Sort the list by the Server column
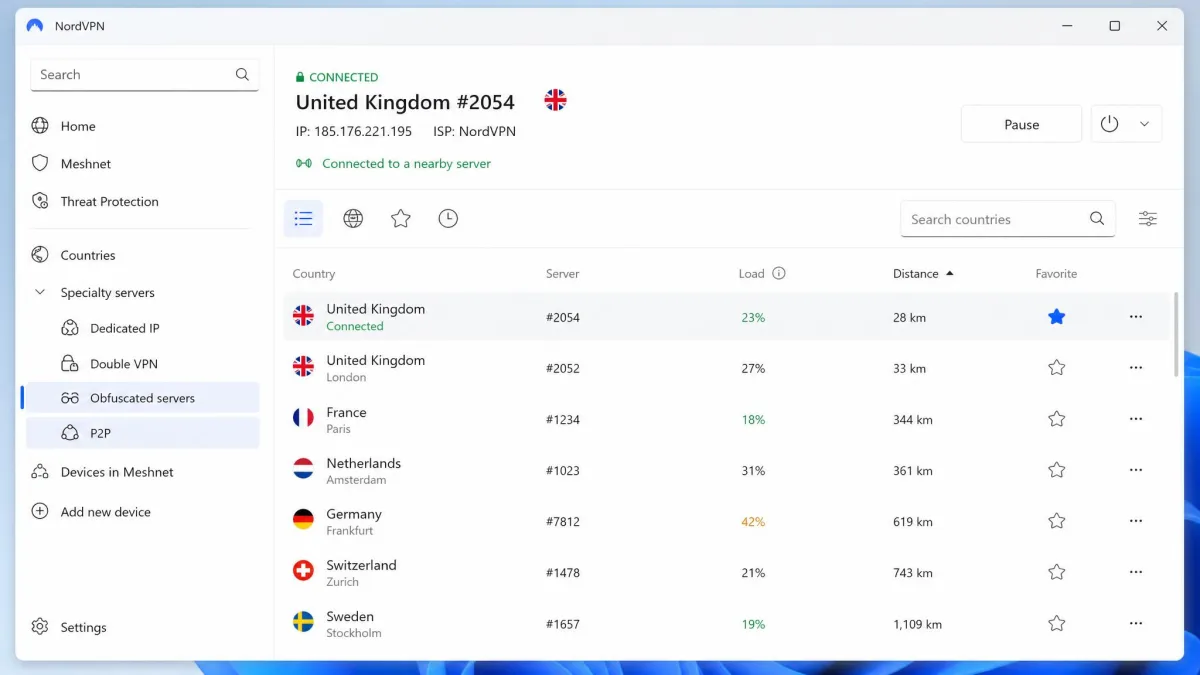Screen dimensions: 1200x675 562,274
